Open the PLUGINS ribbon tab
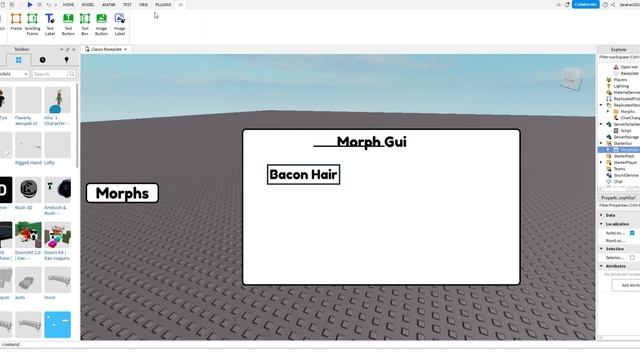The image size is (640, 360). click(163, 4)
